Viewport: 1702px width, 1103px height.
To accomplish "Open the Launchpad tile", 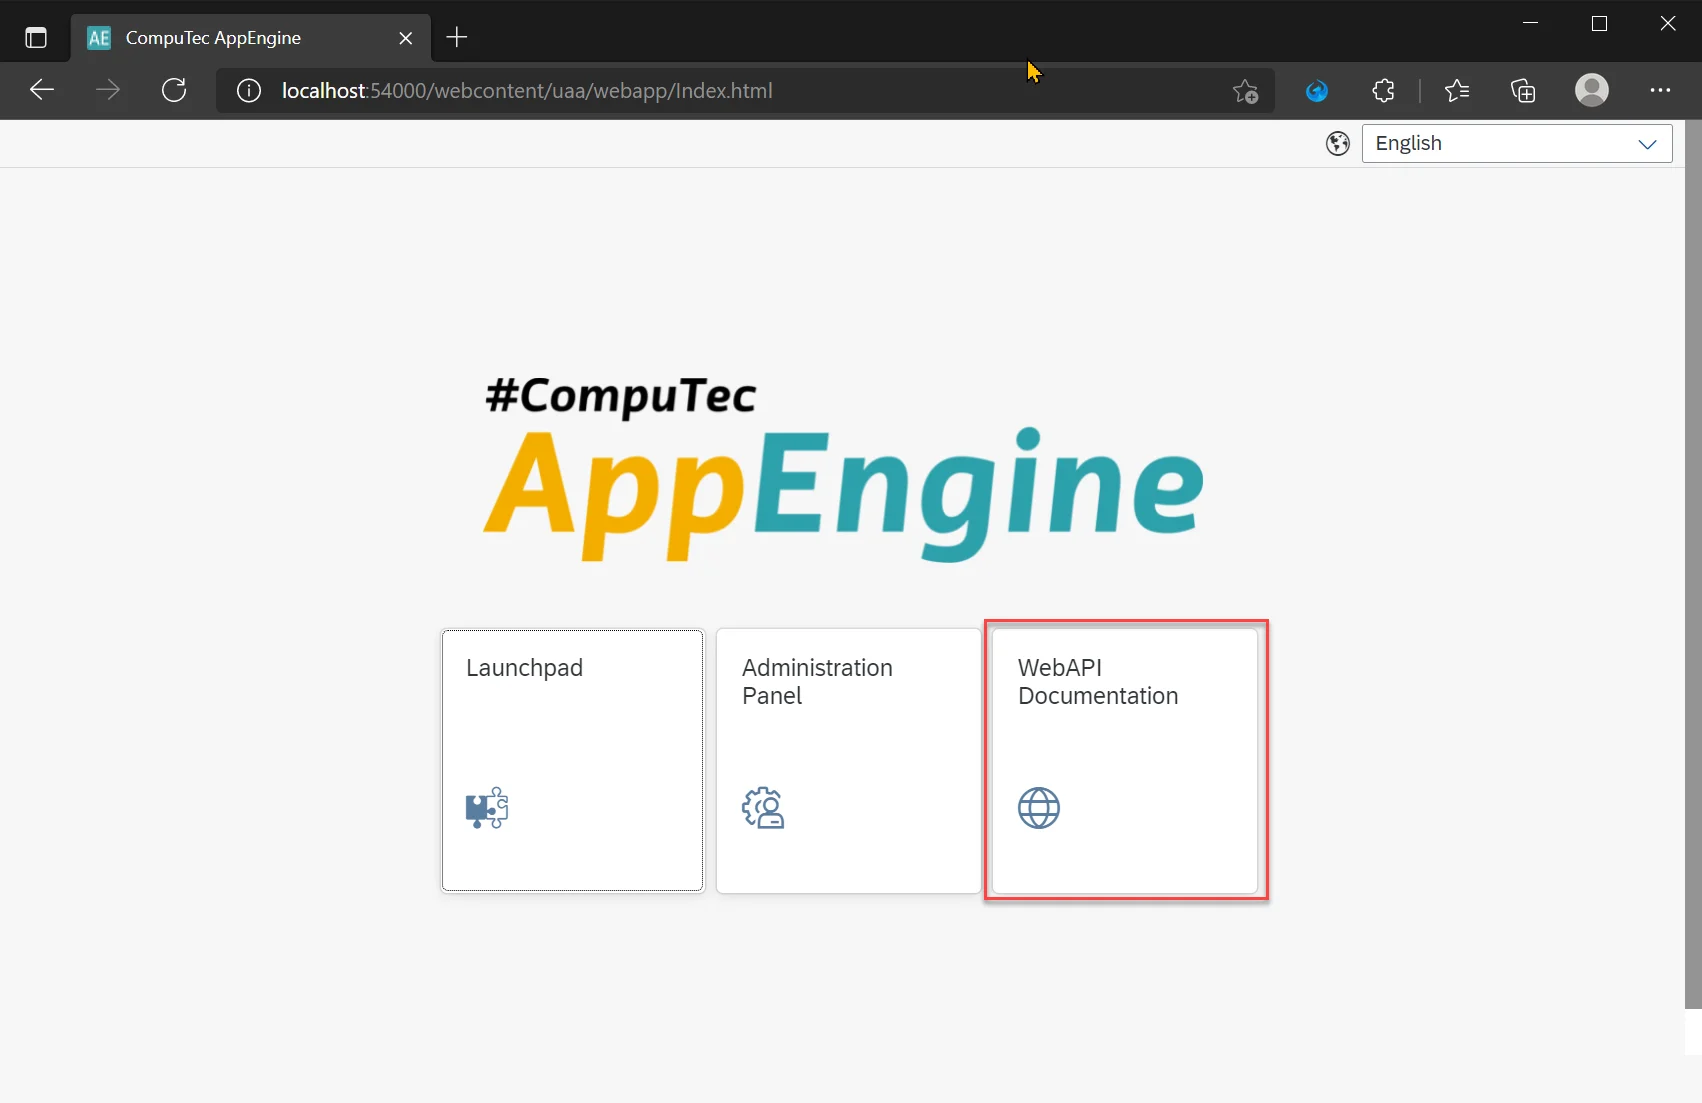I will click(x=572, y=760).
